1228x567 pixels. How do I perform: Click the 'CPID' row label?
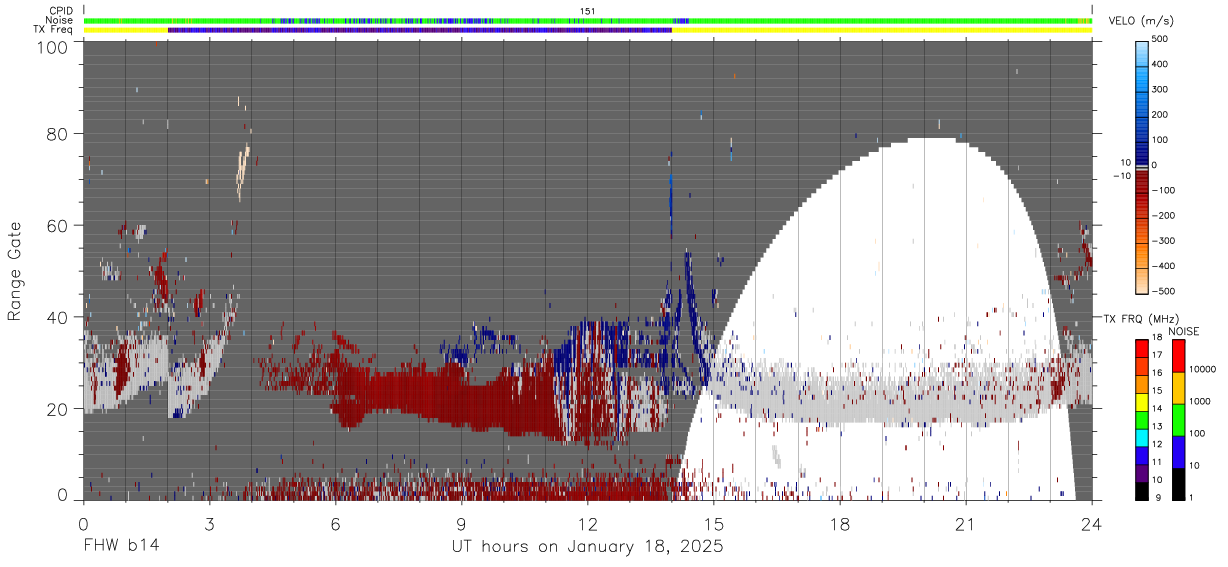pos(61,11)
